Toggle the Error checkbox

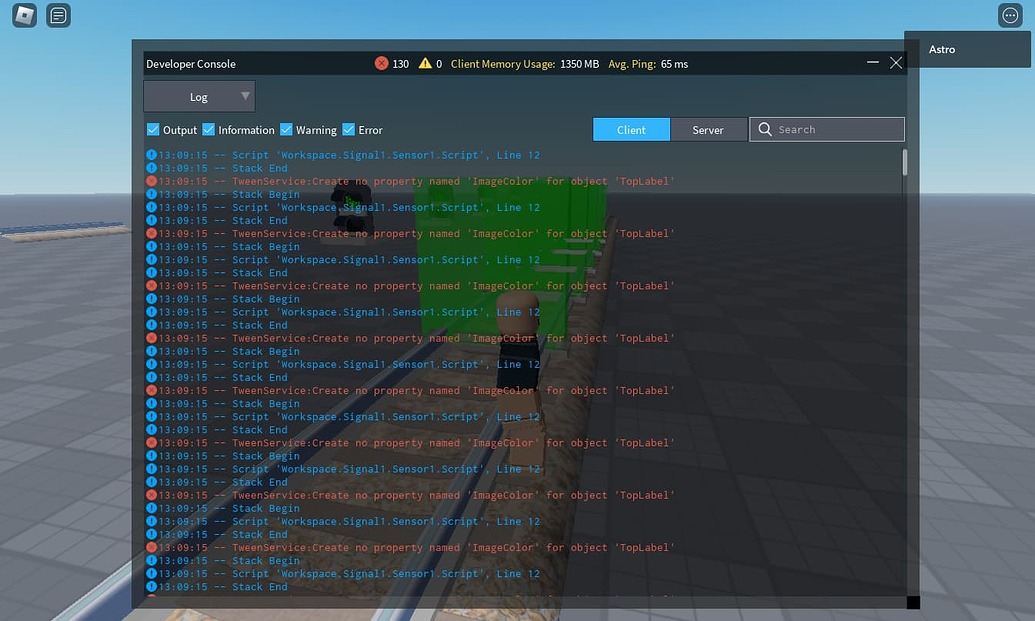349,129
